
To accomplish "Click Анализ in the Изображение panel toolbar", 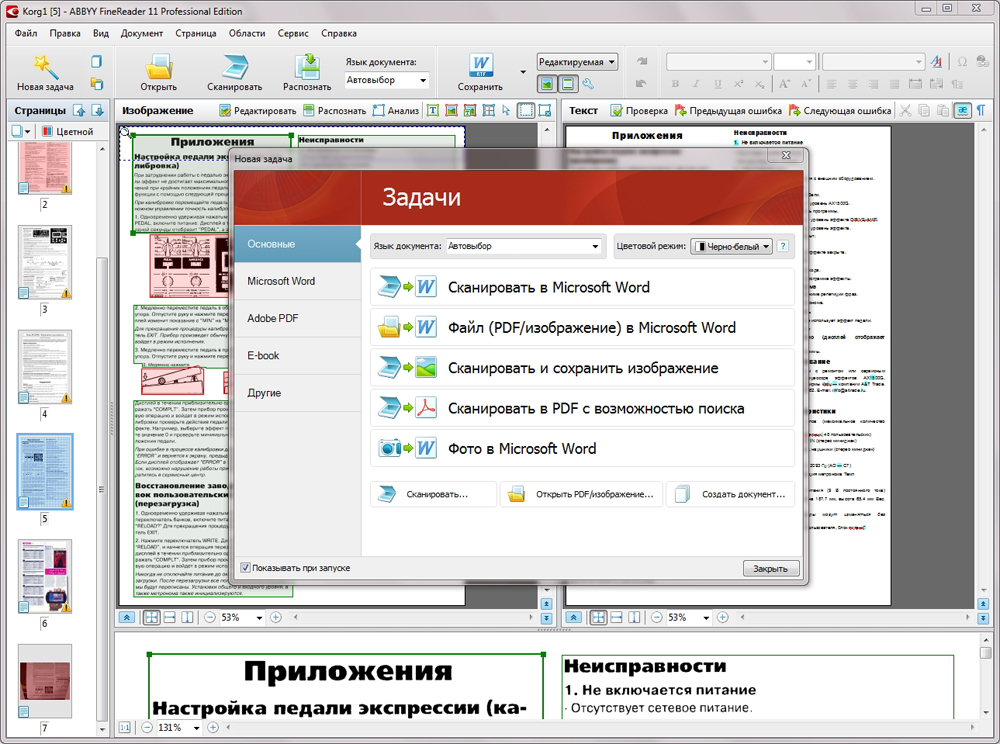I will pyautogui.click(x=396, y=111).
